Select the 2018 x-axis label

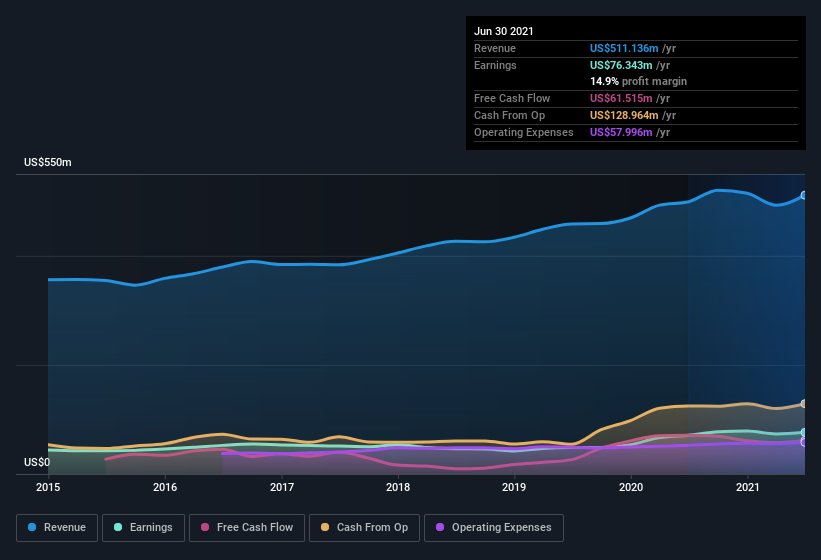point(398,487)
